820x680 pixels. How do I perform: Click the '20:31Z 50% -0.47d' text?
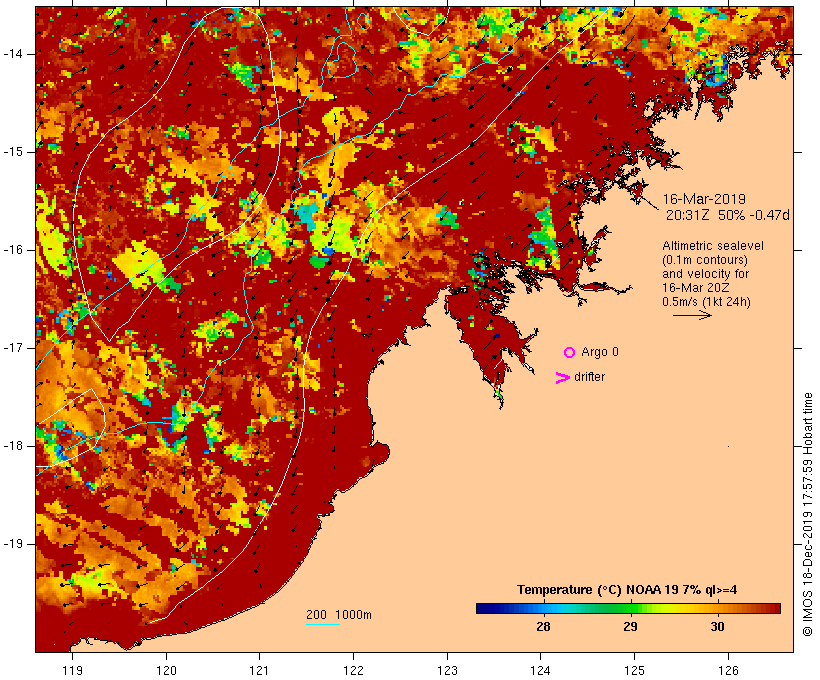click(x=727, y=215)
